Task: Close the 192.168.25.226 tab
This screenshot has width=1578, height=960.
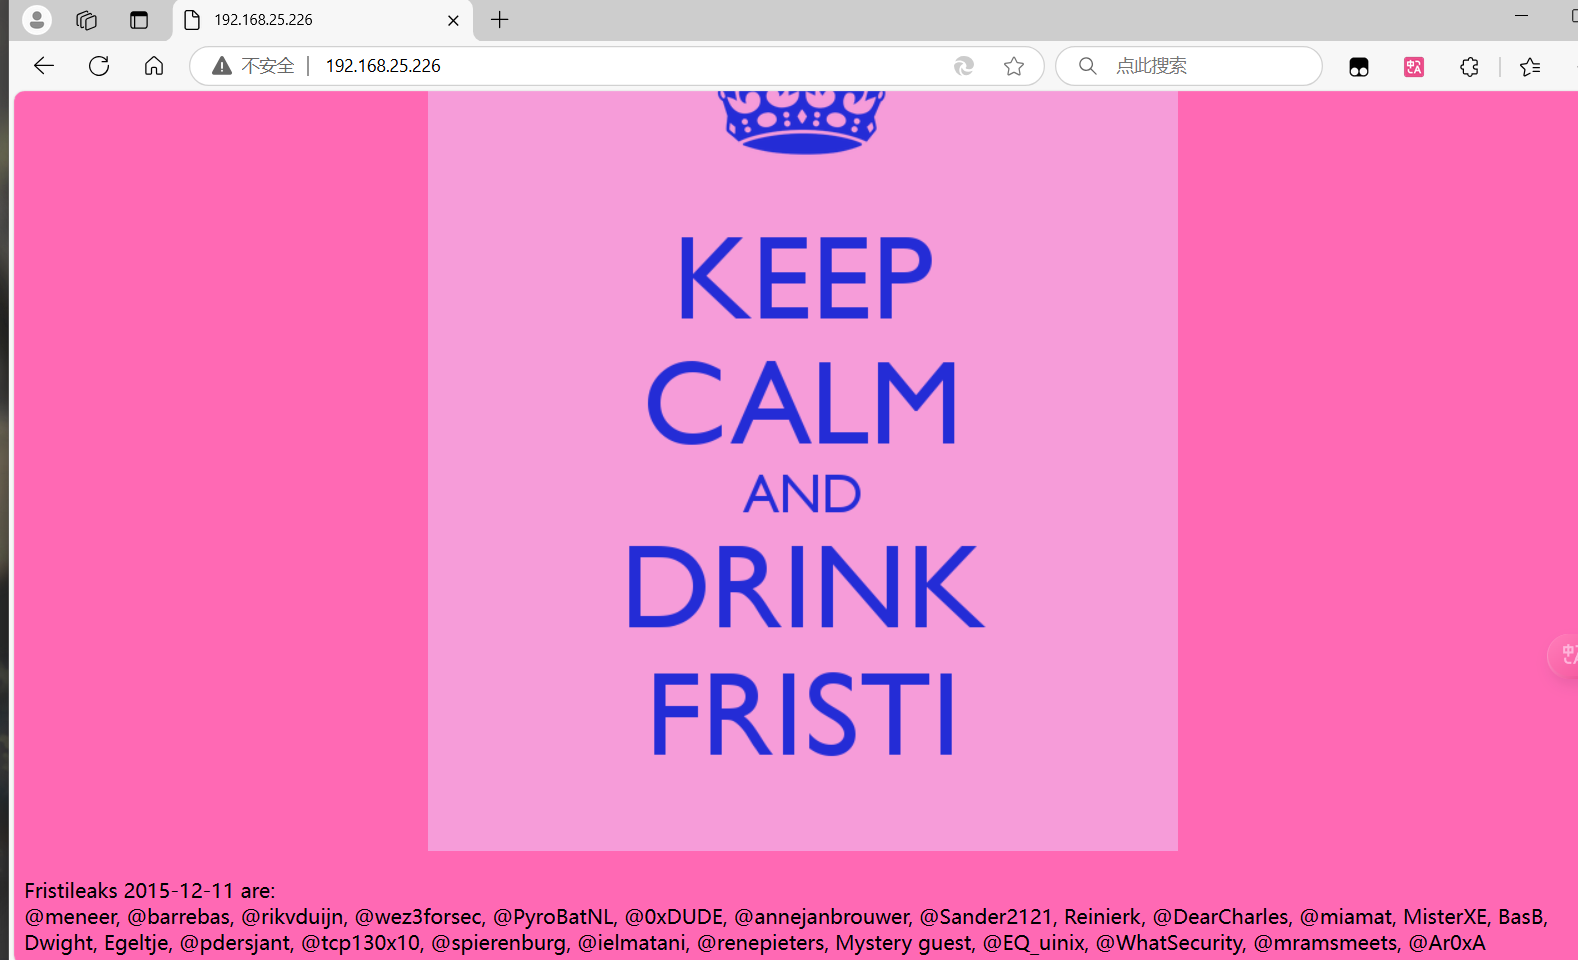Action: (x=453, y=20)
